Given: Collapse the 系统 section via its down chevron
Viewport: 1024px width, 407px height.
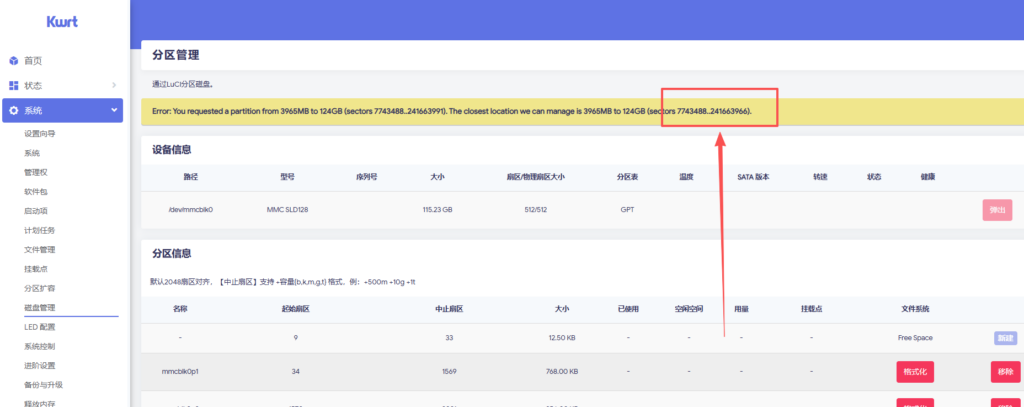Looking at the screenshot, I should click(114, 110).
